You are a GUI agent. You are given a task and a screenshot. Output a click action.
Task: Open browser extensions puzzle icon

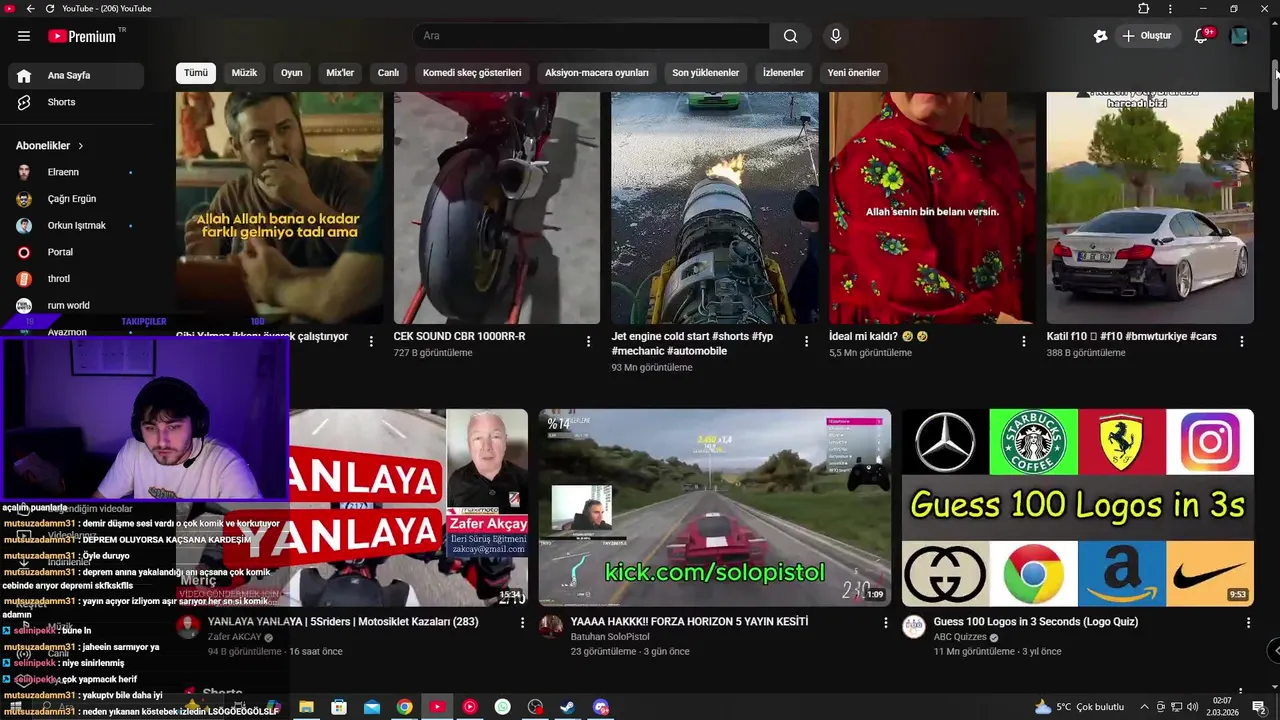[1144, 8]
